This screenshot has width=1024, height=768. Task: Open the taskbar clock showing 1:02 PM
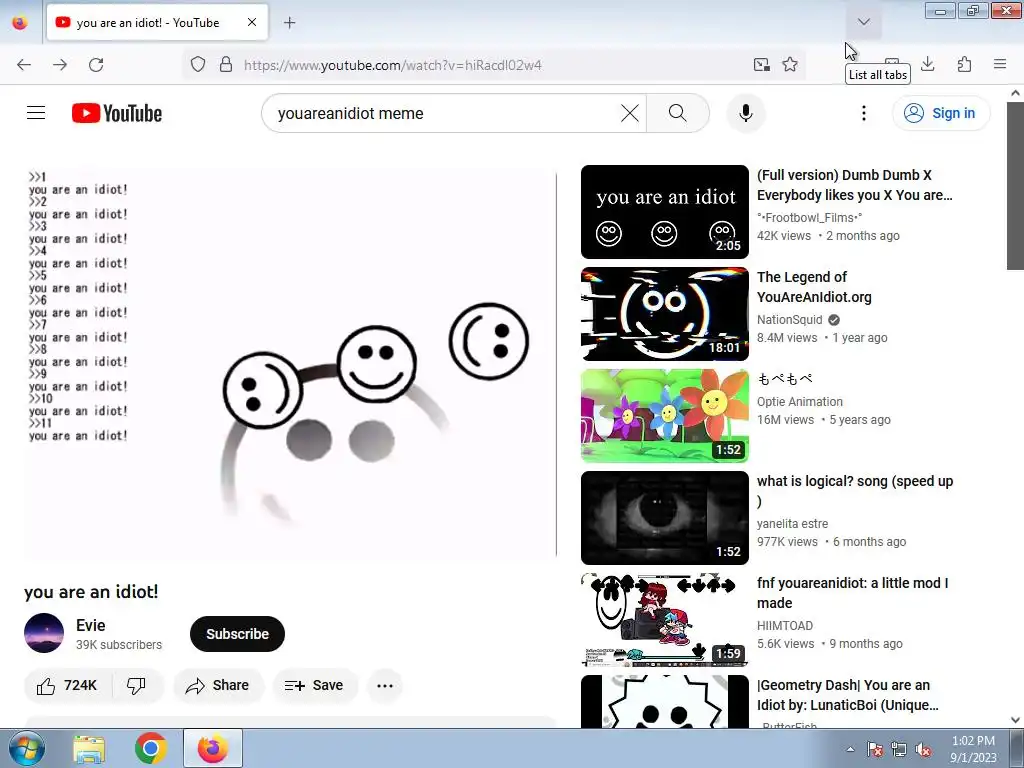coord(973,749)
